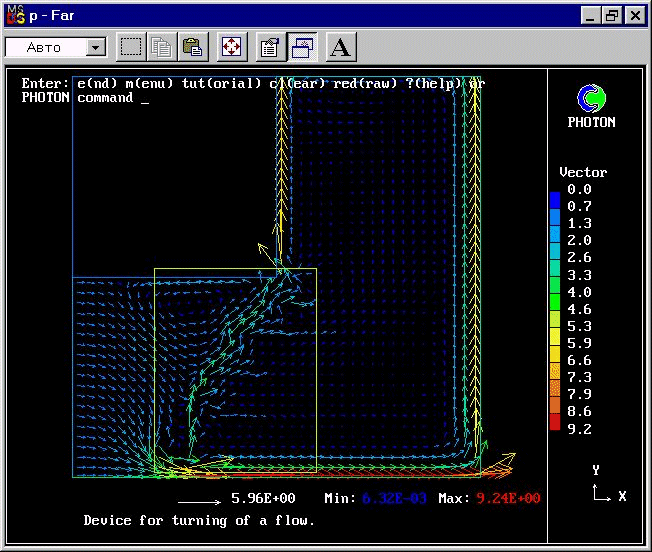Toggle the Background windows toolbar button

(x=301, y=47)
